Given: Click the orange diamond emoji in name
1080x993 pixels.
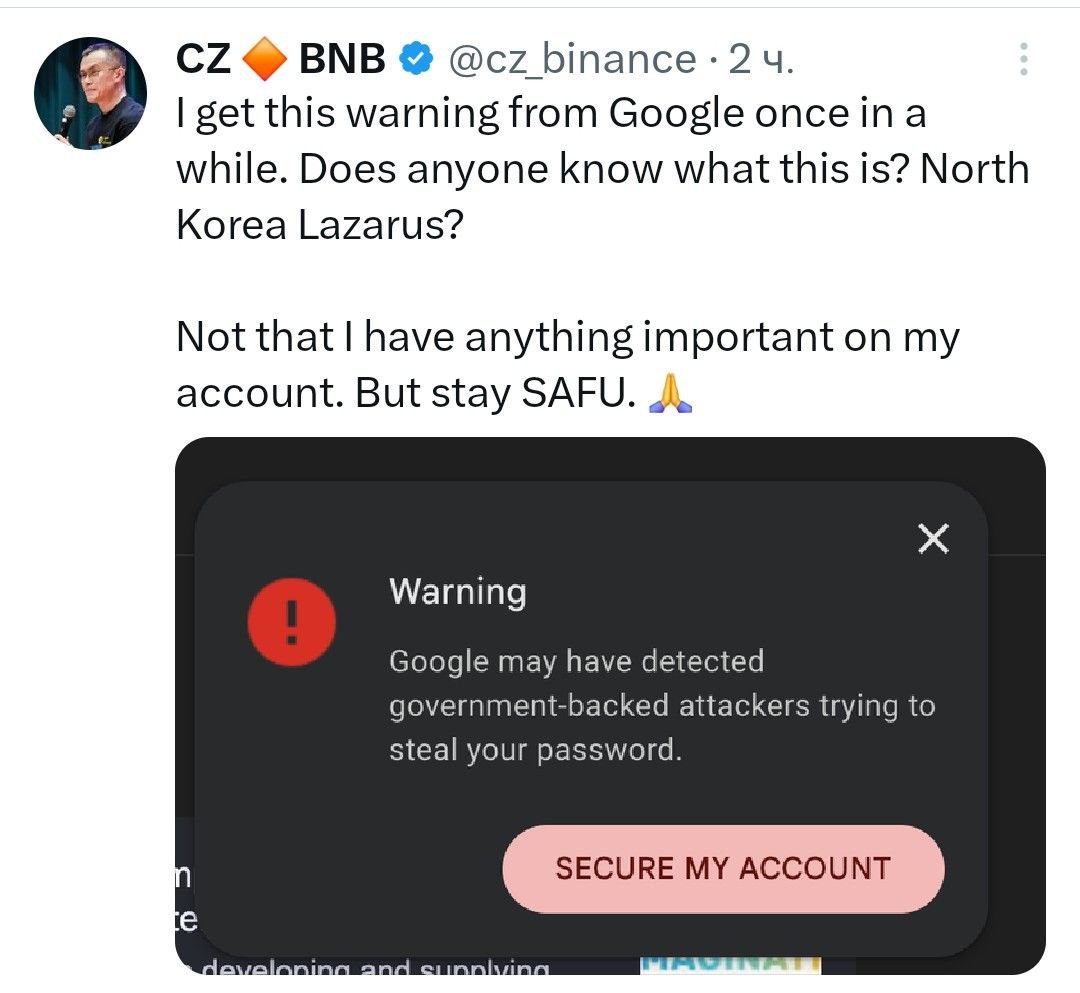Looking at the screenshot, I should [265, 61].
